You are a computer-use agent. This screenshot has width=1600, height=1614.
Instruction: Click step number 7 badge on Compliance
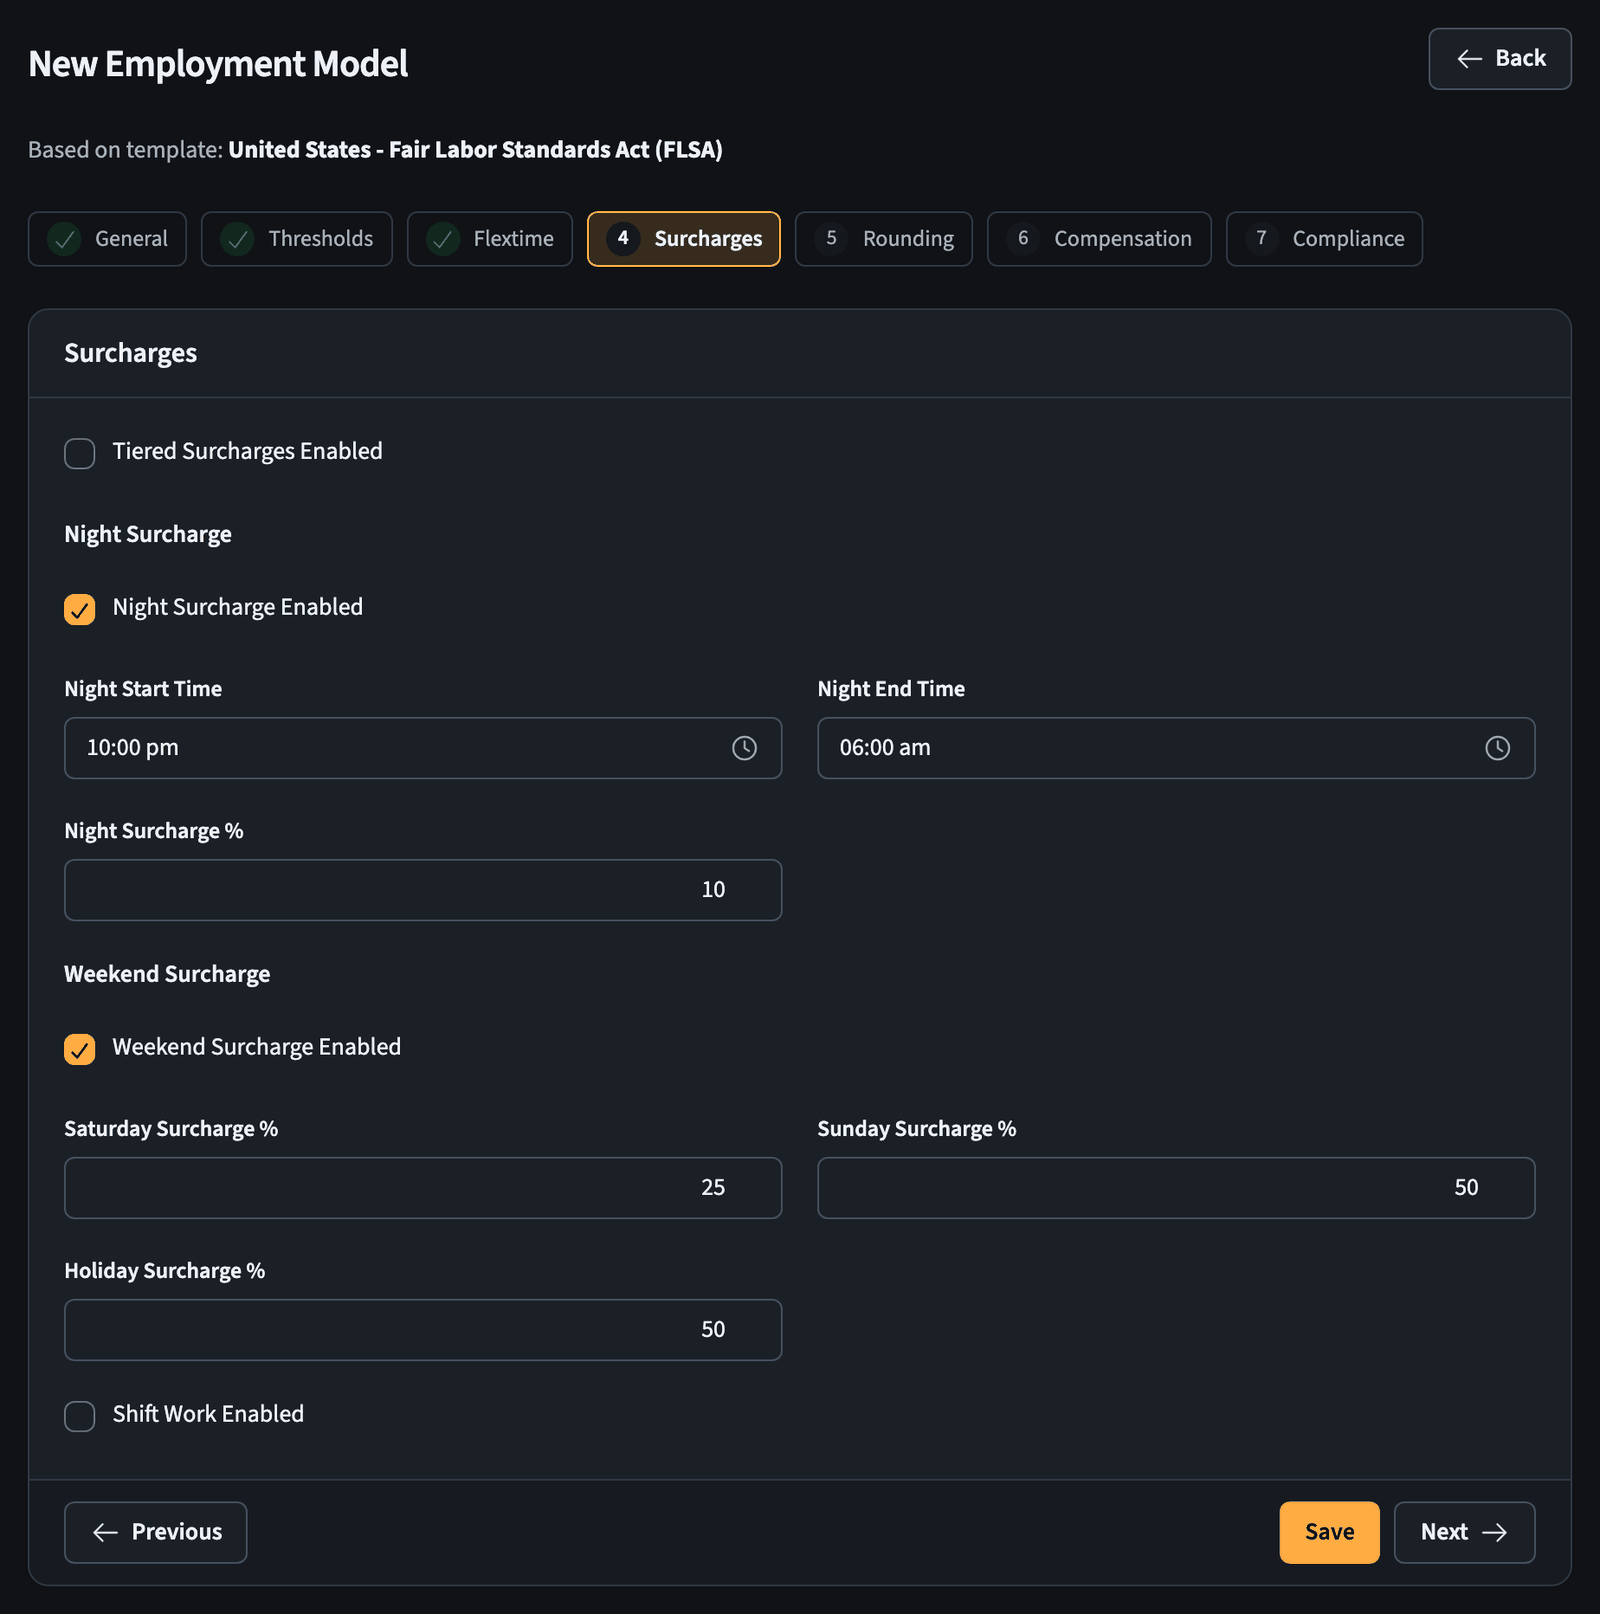[1262, 238]
